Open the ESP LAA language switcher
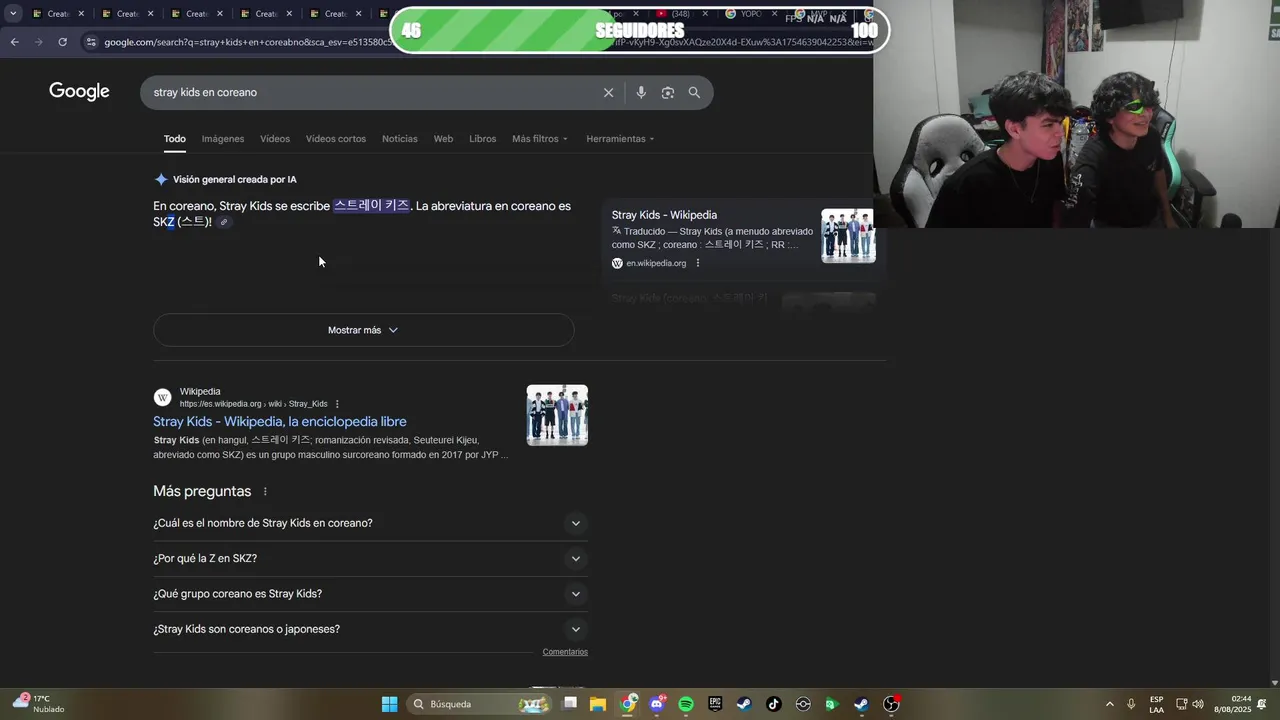Screen dimensions: 1280x720 point(1156,704)
